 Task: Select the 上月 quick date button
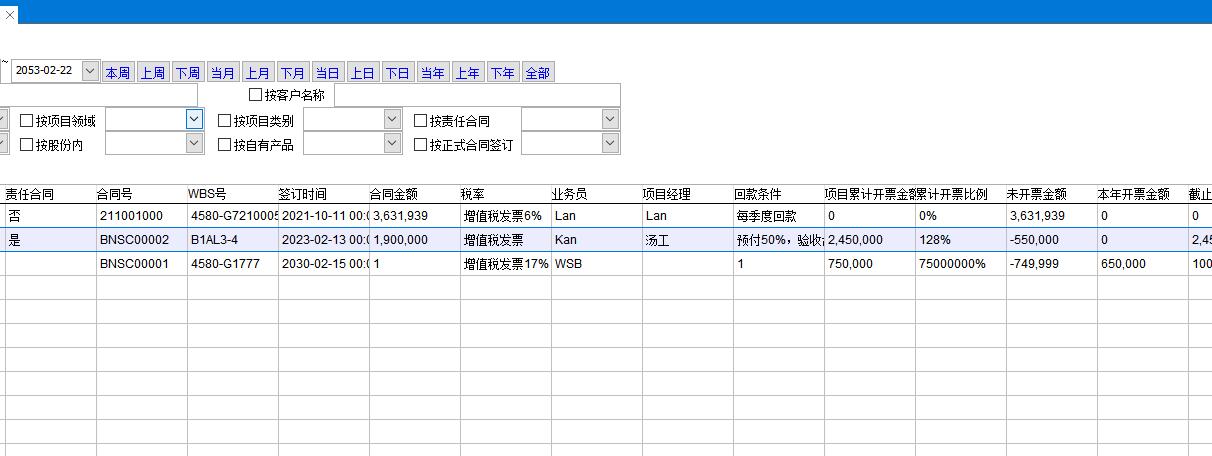pyautogui.click(x=258, y=73)
